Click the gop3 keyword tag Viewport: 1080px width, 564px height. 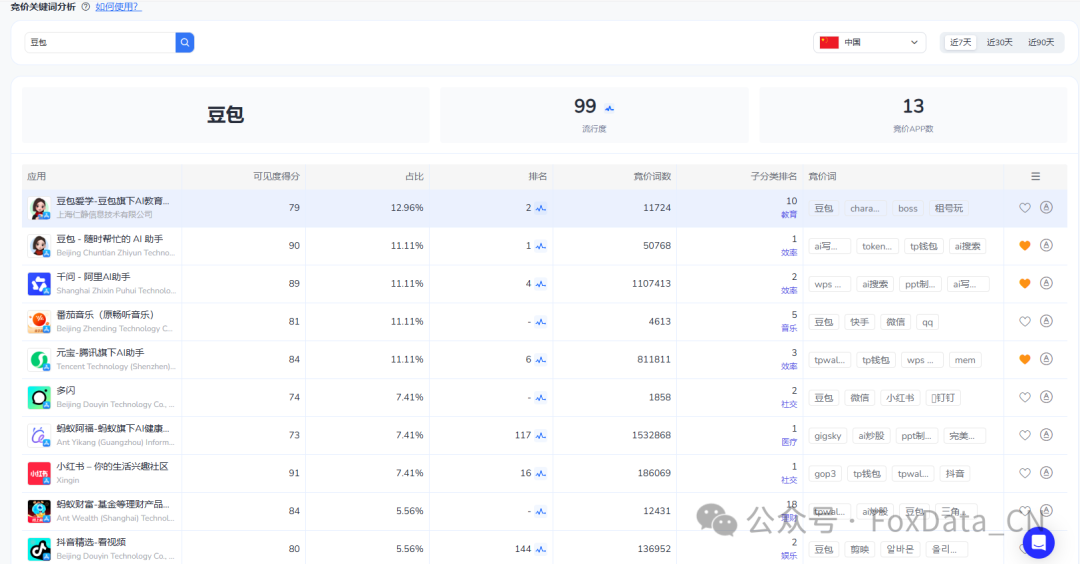pos(824,474)
